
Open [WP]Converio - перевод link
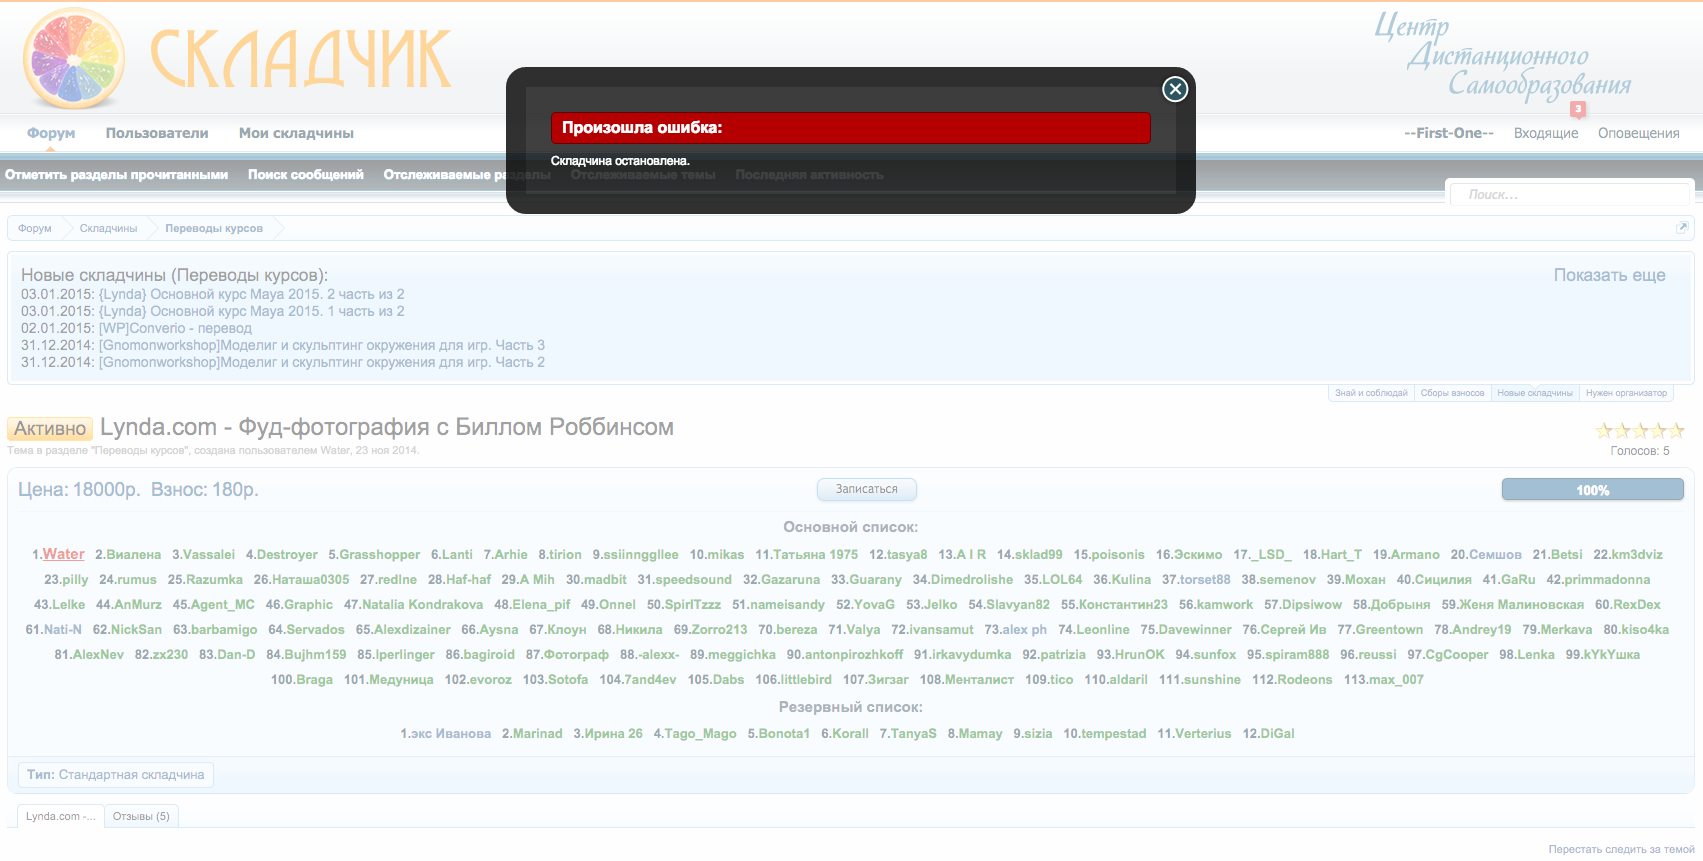click(x=175, y=328)
